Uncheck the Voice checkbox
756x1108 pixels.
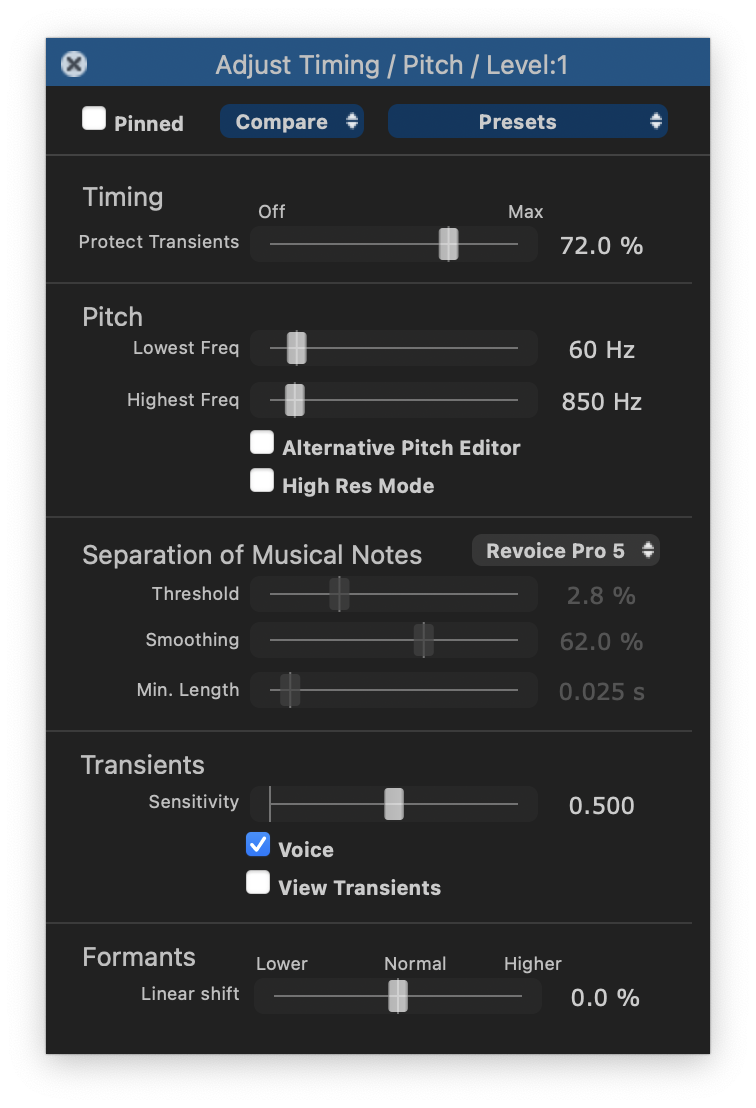(x=258, y=846)
